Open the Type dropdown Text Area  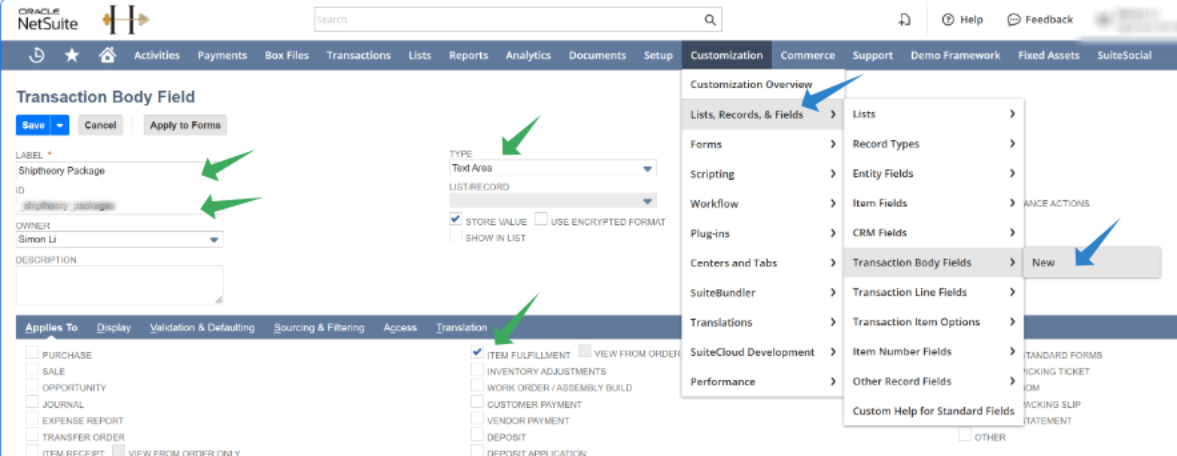(552, 168)
